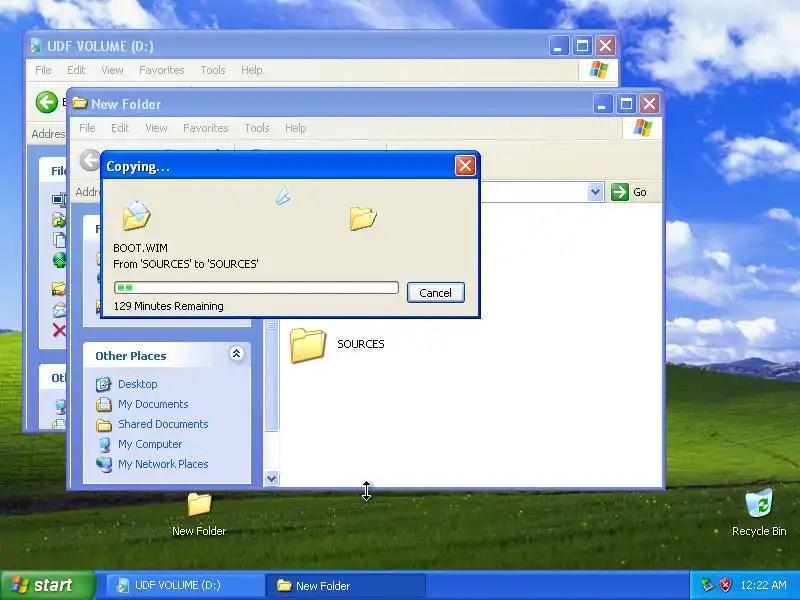
Task: Open Edit menu in New Folder window
Action: click(x=120, y=128)
